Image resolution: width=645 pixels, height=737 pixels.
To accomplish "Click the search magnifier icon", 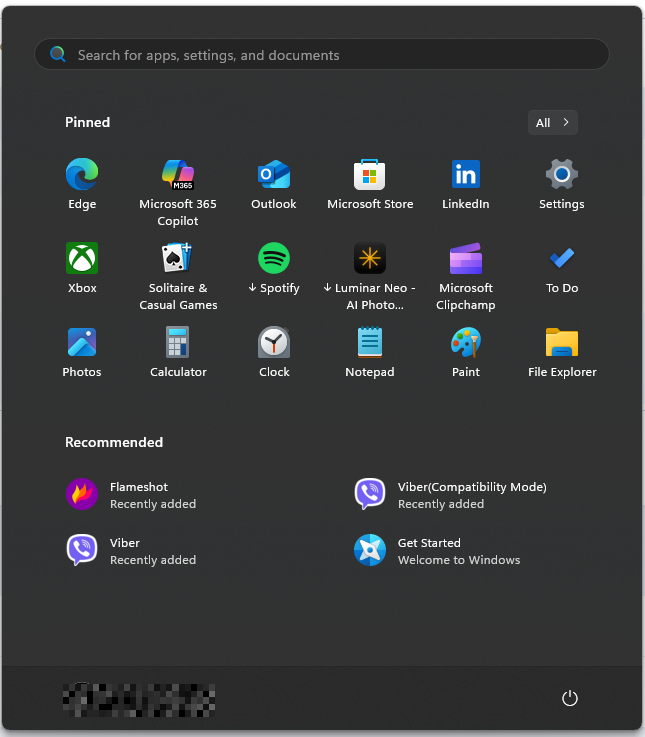I will pyautogui.click(x=58, y=55).
